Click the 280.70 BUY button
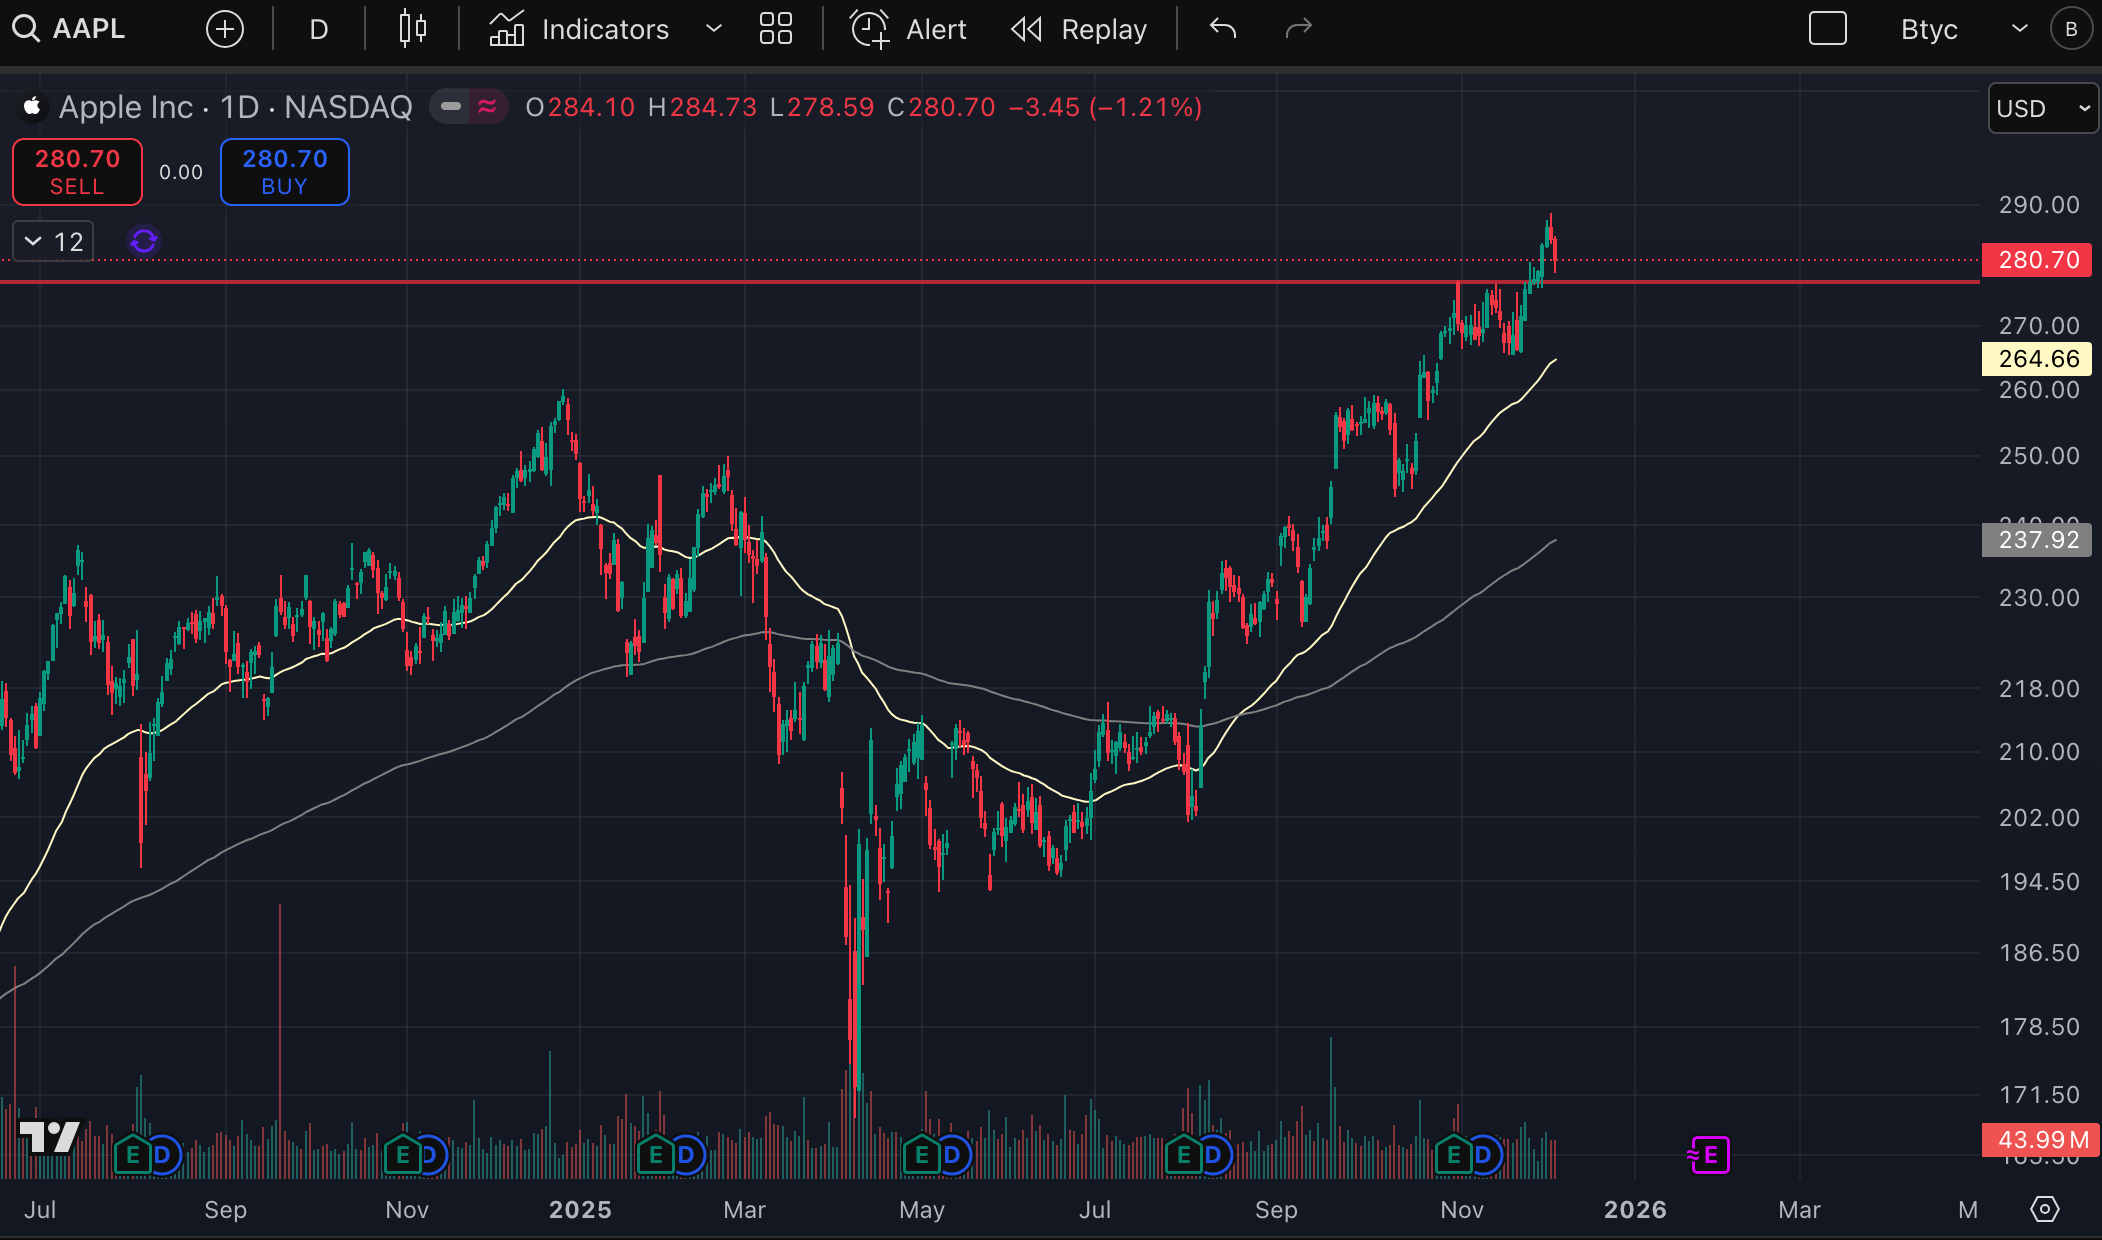The height and width of the screenshot is (1240, 2102). [284, 172]
